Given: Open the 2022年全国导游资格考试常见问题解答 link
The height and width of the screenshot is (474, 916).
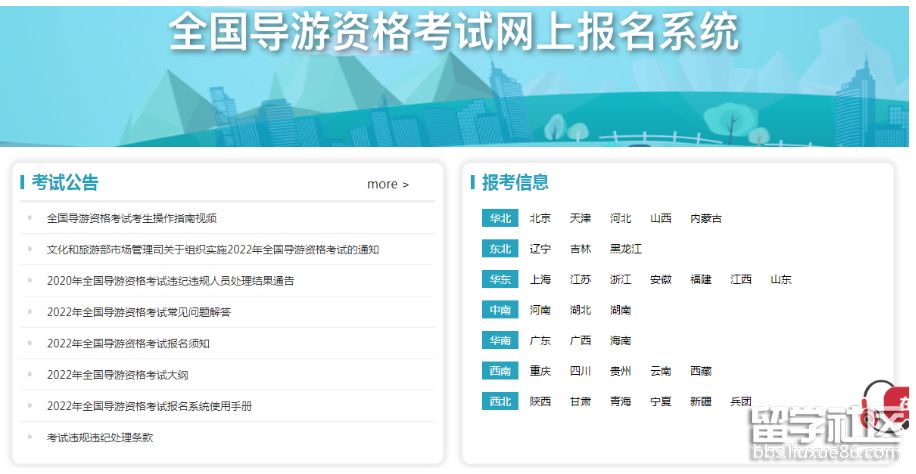Looking at the screenshot, I should [138, 312].
